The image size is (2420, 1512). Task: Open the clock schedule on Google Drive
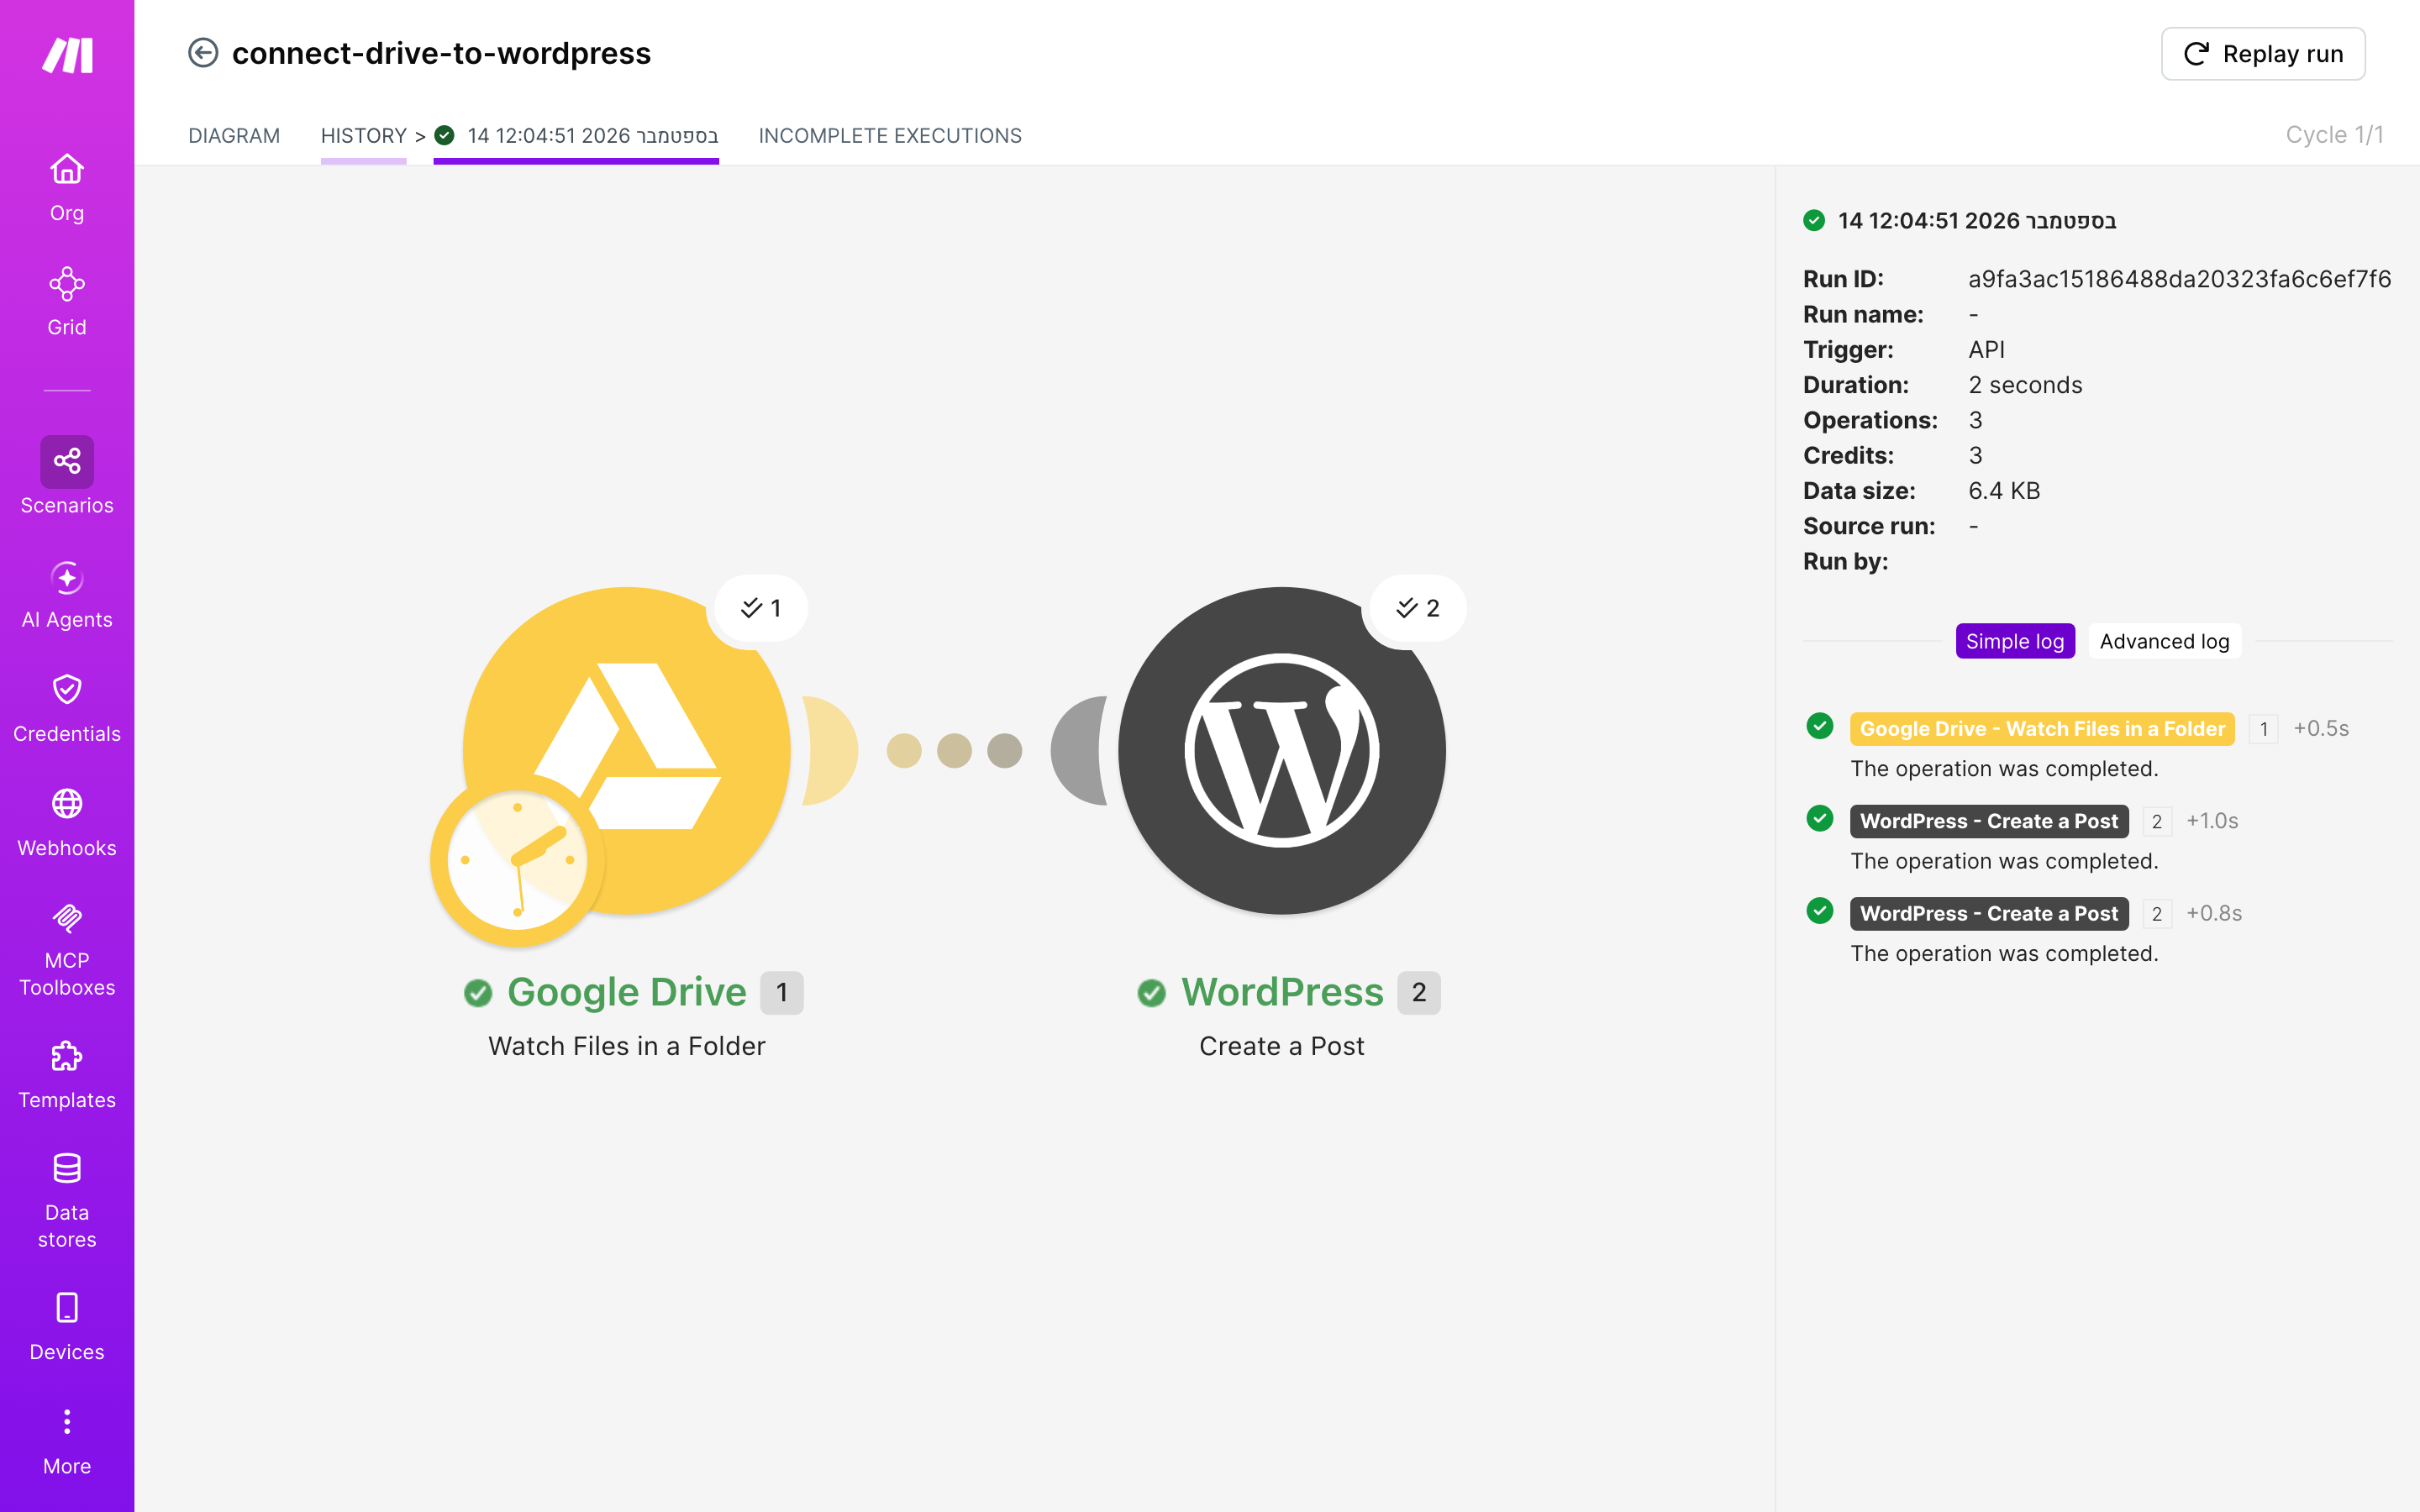coord(517,860)
